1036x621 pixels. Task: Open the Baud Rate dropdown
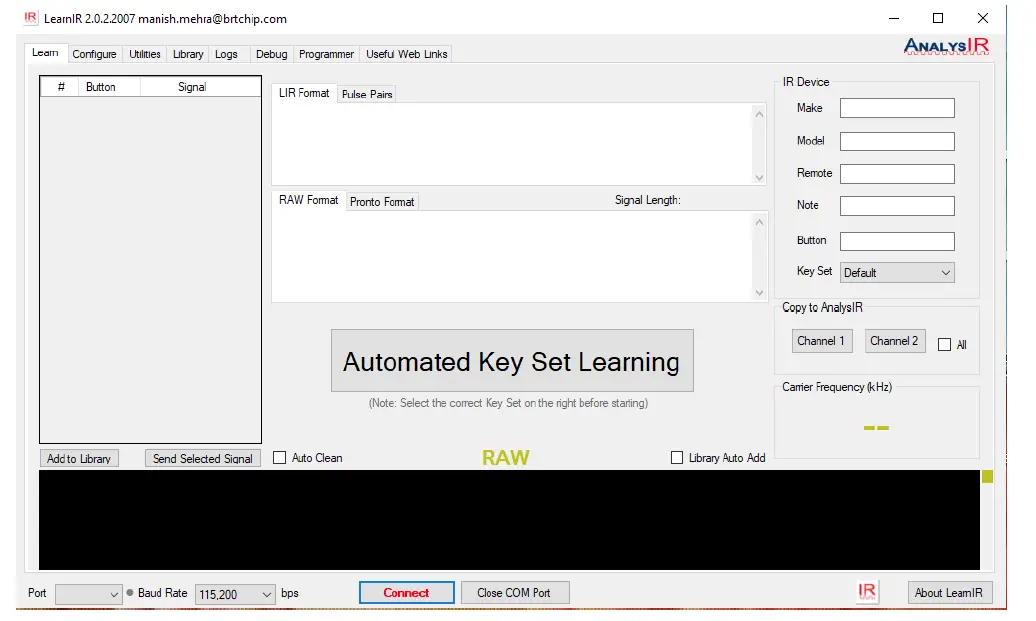266,593
